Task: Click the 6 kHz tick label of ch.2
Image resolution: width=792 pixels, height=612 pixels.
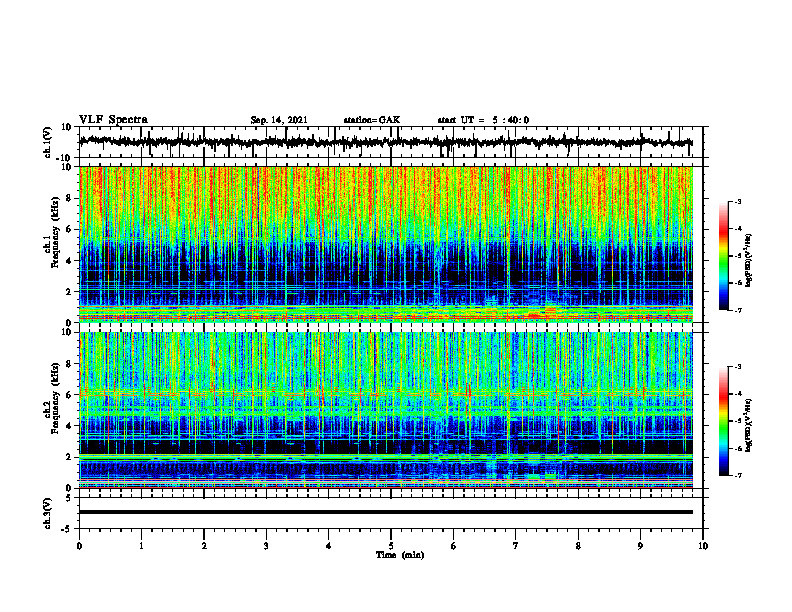Action: coord(70,395)
